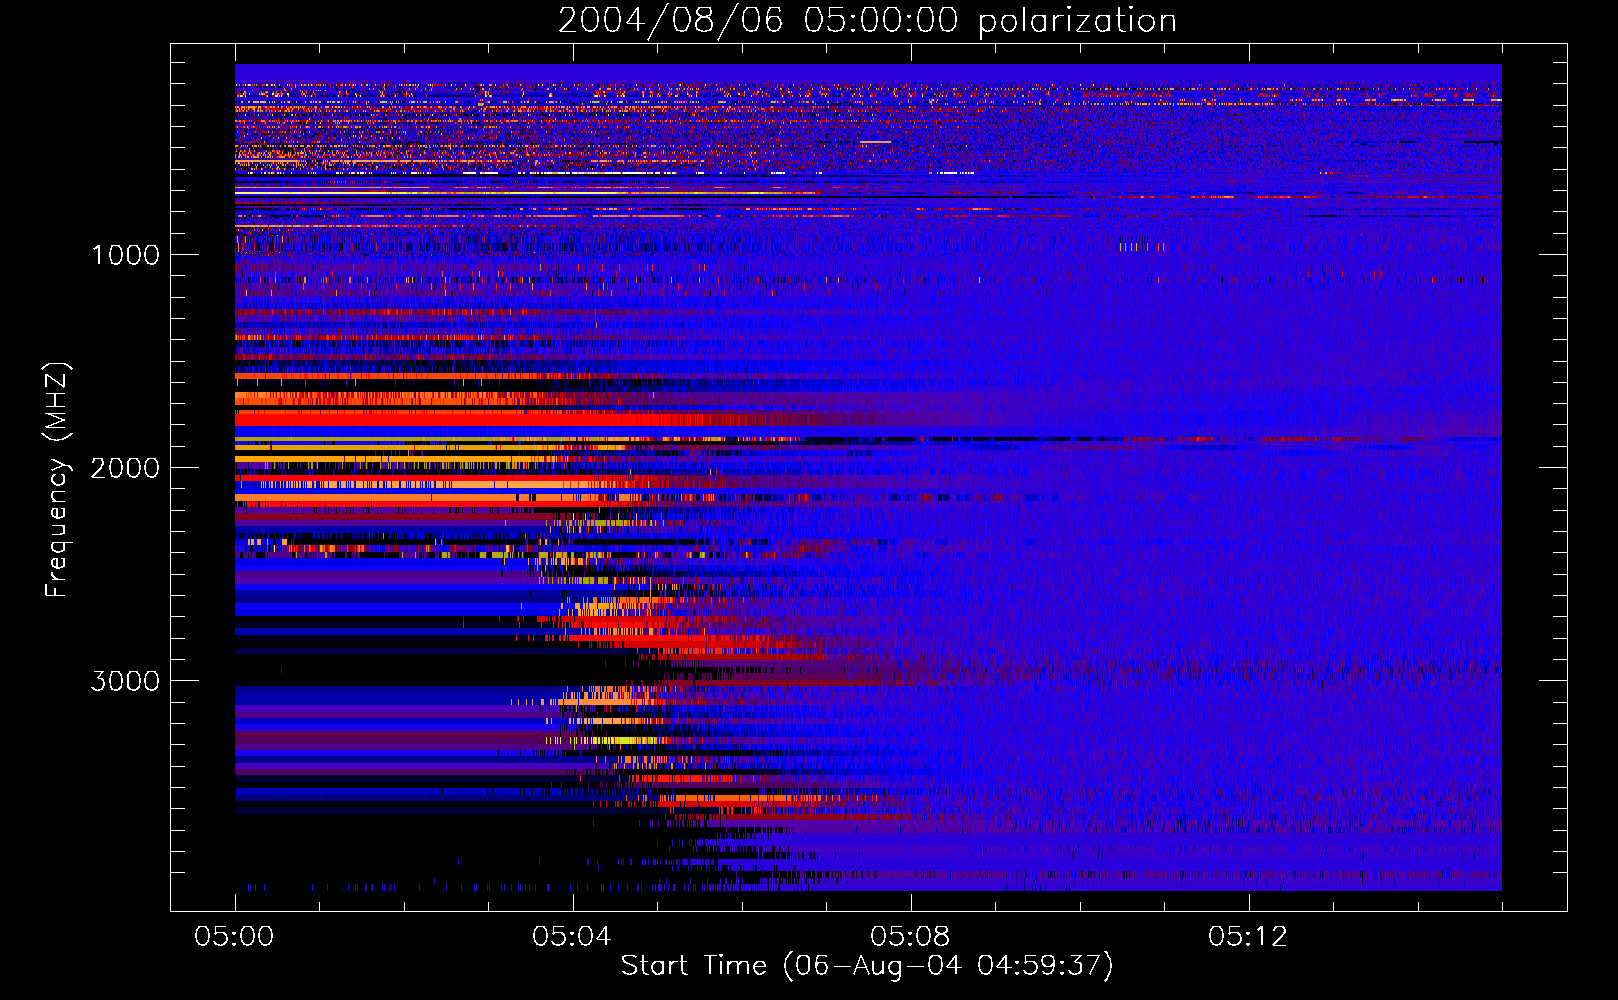1618x1000 pixels.
Task: Click the '05:08' time tick label
Action: tap(910, 937)
